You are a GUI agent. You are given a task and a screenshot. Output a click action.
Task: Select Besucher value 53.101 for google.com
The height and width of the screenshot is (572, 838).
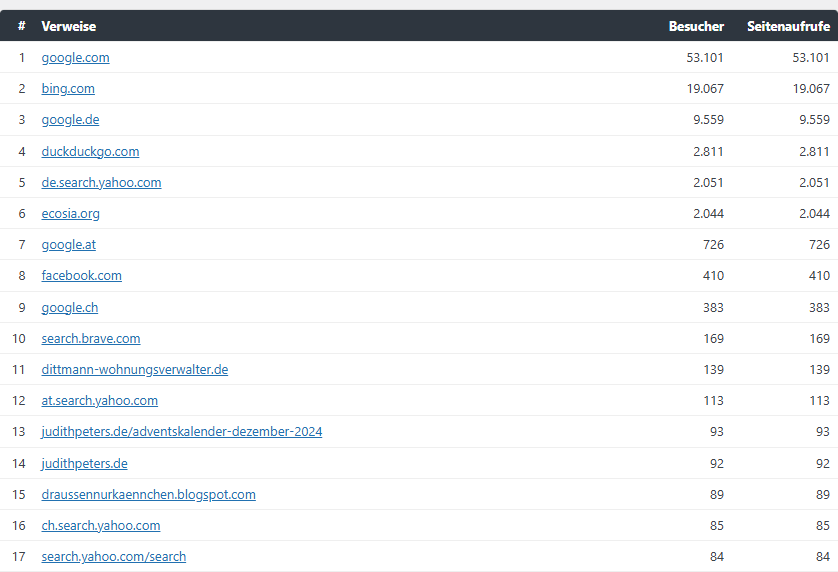point(705,58)
